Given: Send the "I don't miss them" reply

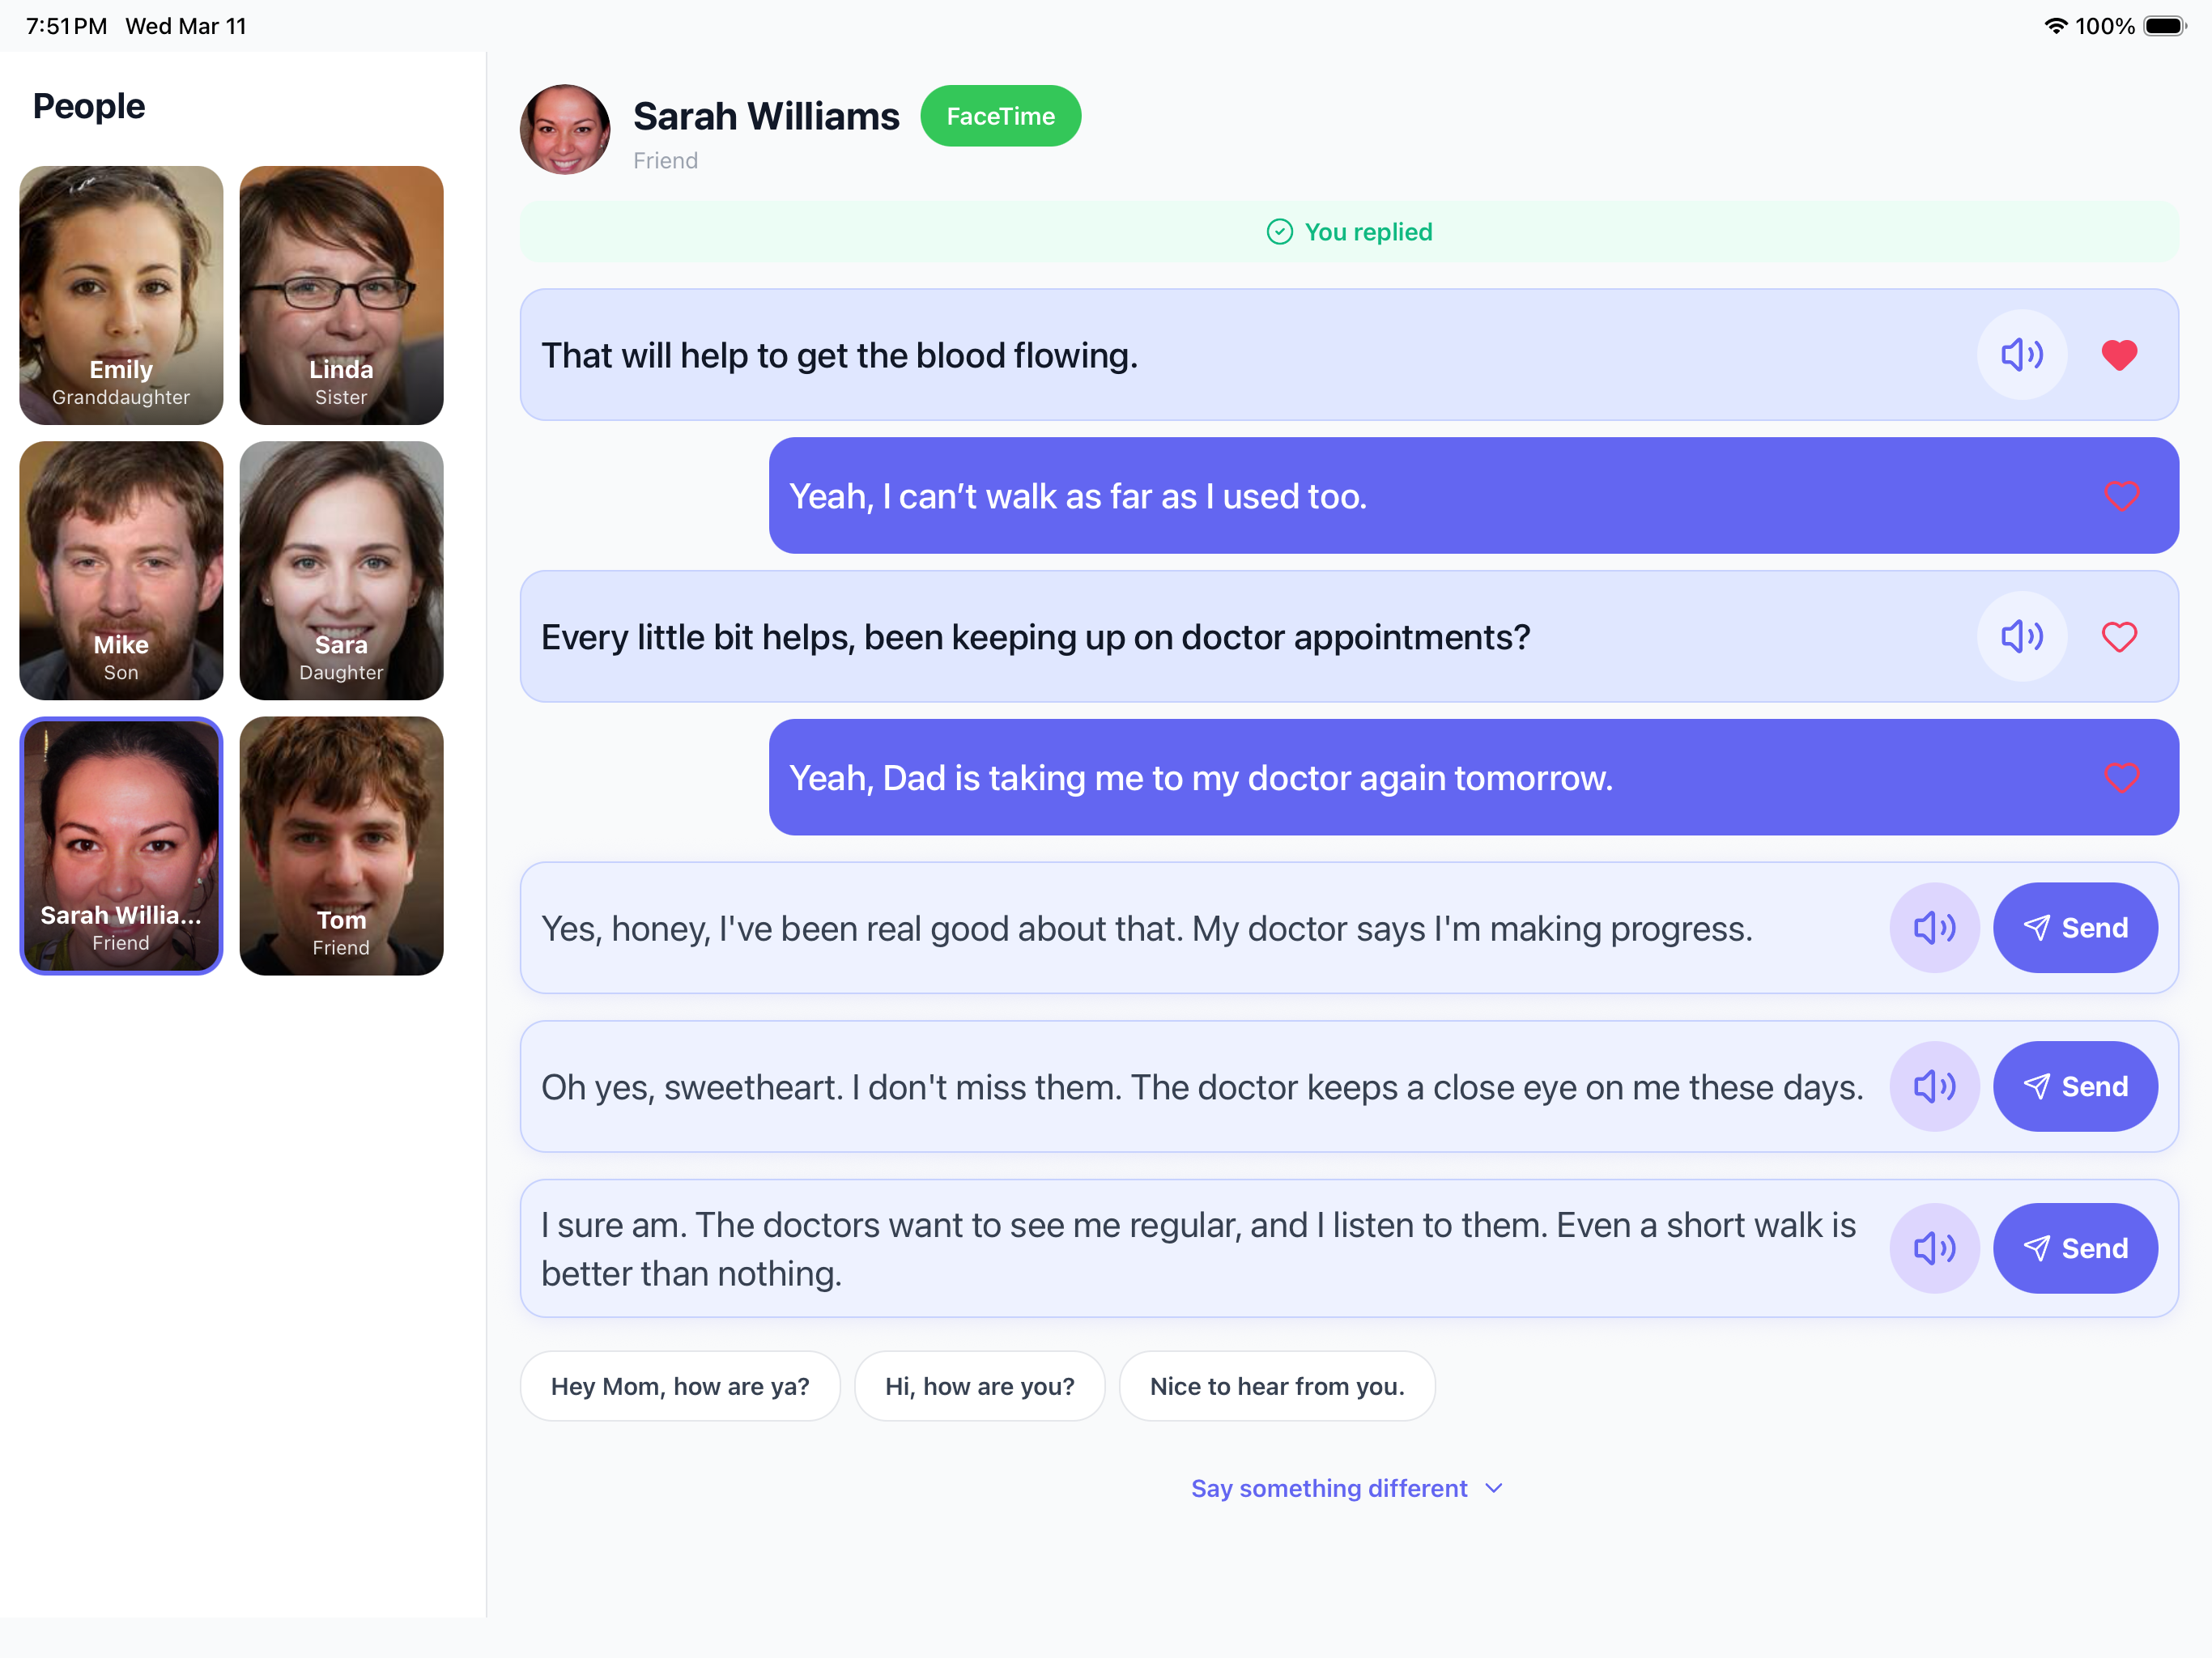Looking at the screenshot, I should click(x=2076, y=1086).
